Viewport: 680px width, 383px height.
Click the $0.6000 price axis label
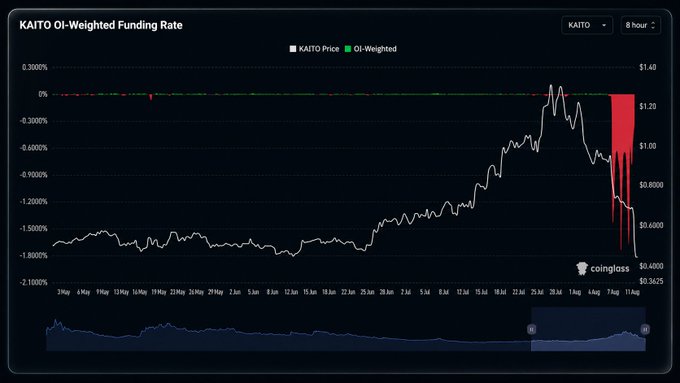pyautogui.click(x=651, y=225)
